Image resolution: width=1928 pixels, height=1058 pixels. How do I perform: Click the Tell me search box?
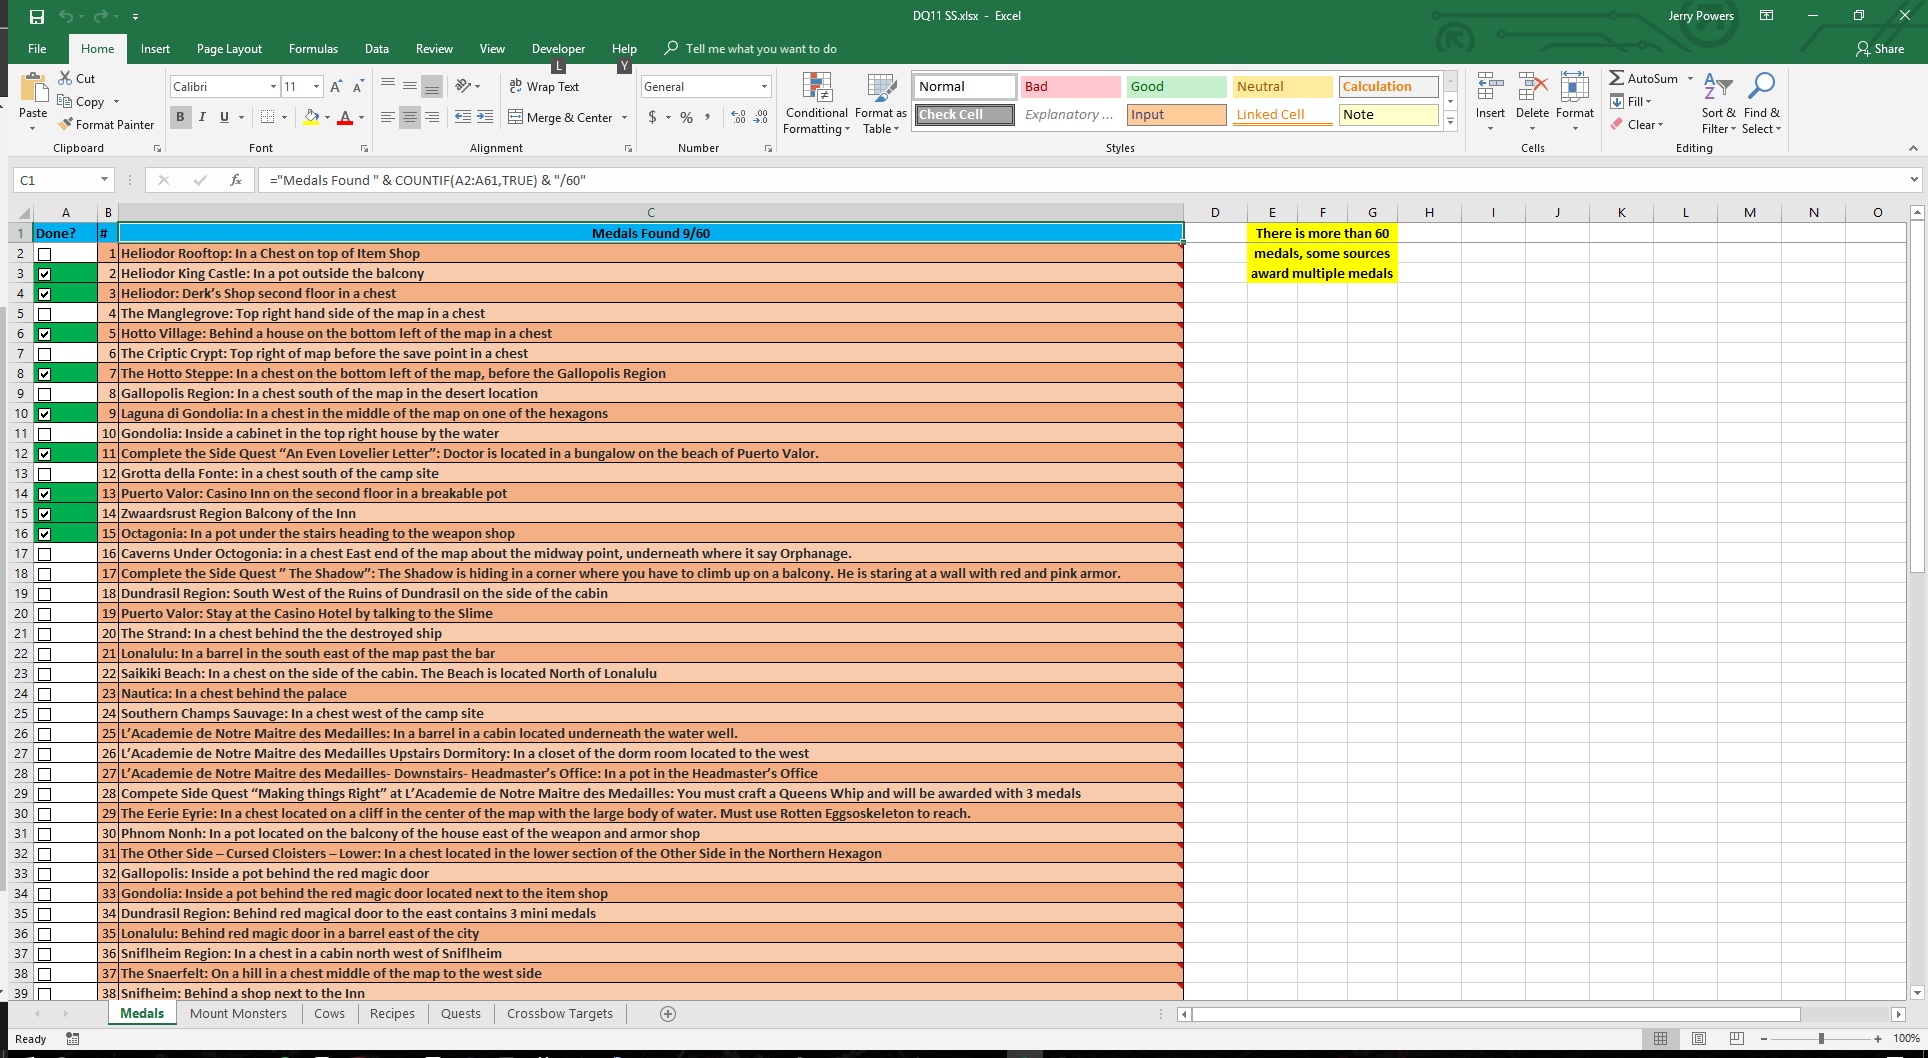point(760,49)
